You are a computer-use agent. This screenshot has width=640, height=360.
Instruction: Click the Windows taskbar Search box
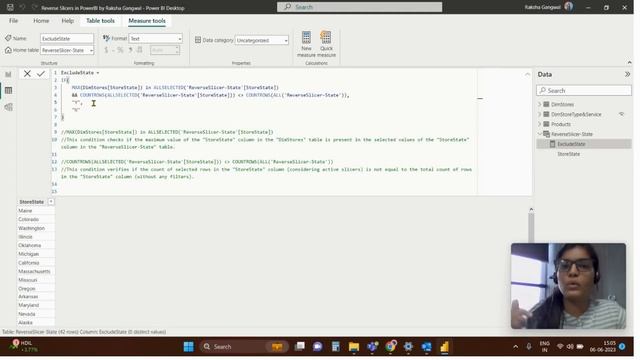click(245, 347)
